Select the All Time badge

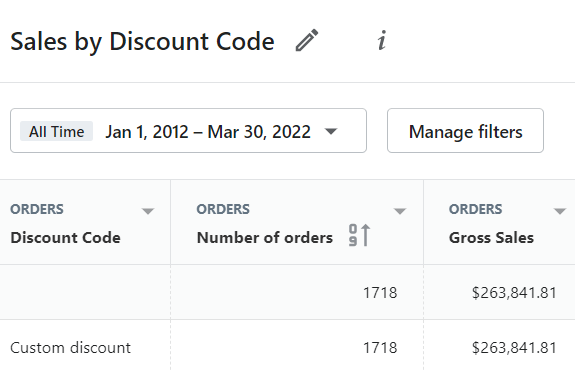pyautogui.click(x=56, y=131)
